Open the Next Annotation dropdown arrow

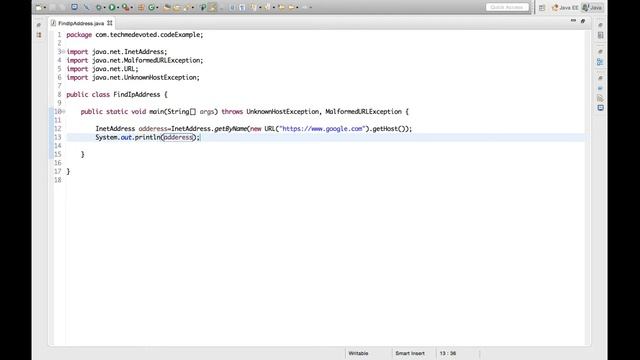[260, 7]
